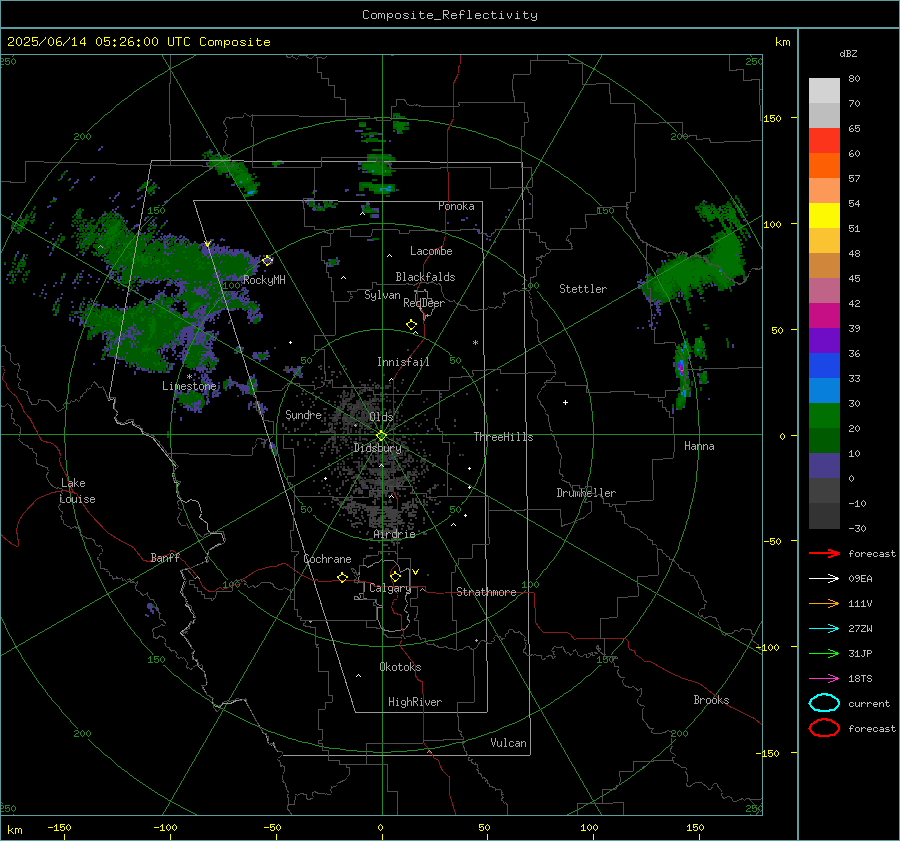Click the Calgary city label

[390, 588]
